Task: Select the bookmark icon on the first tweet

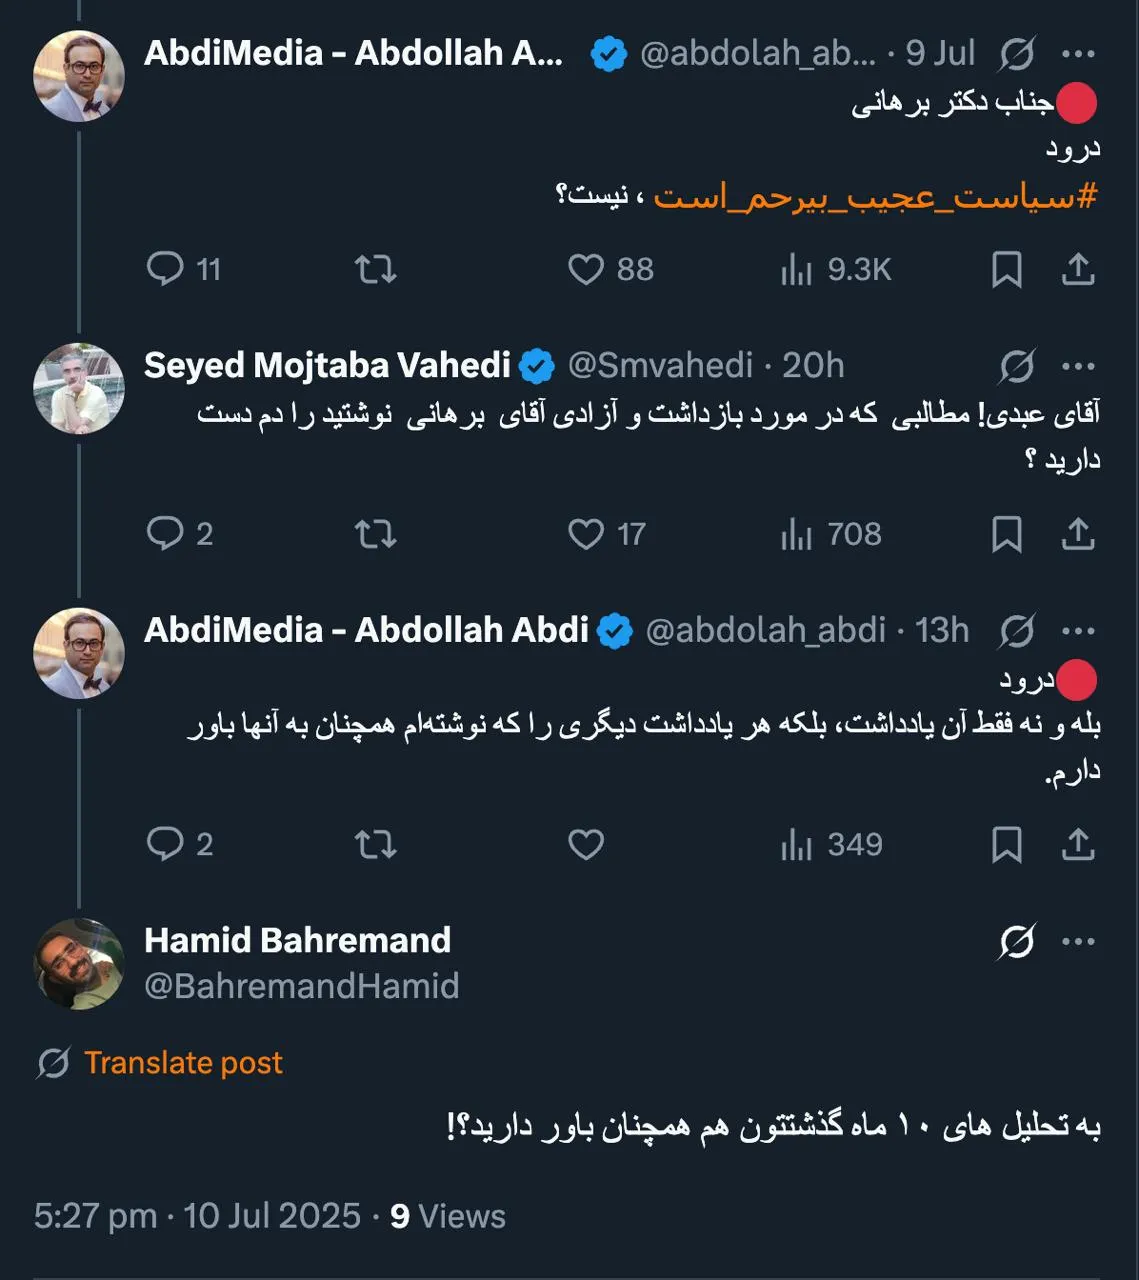Action: coord(1008,268)
